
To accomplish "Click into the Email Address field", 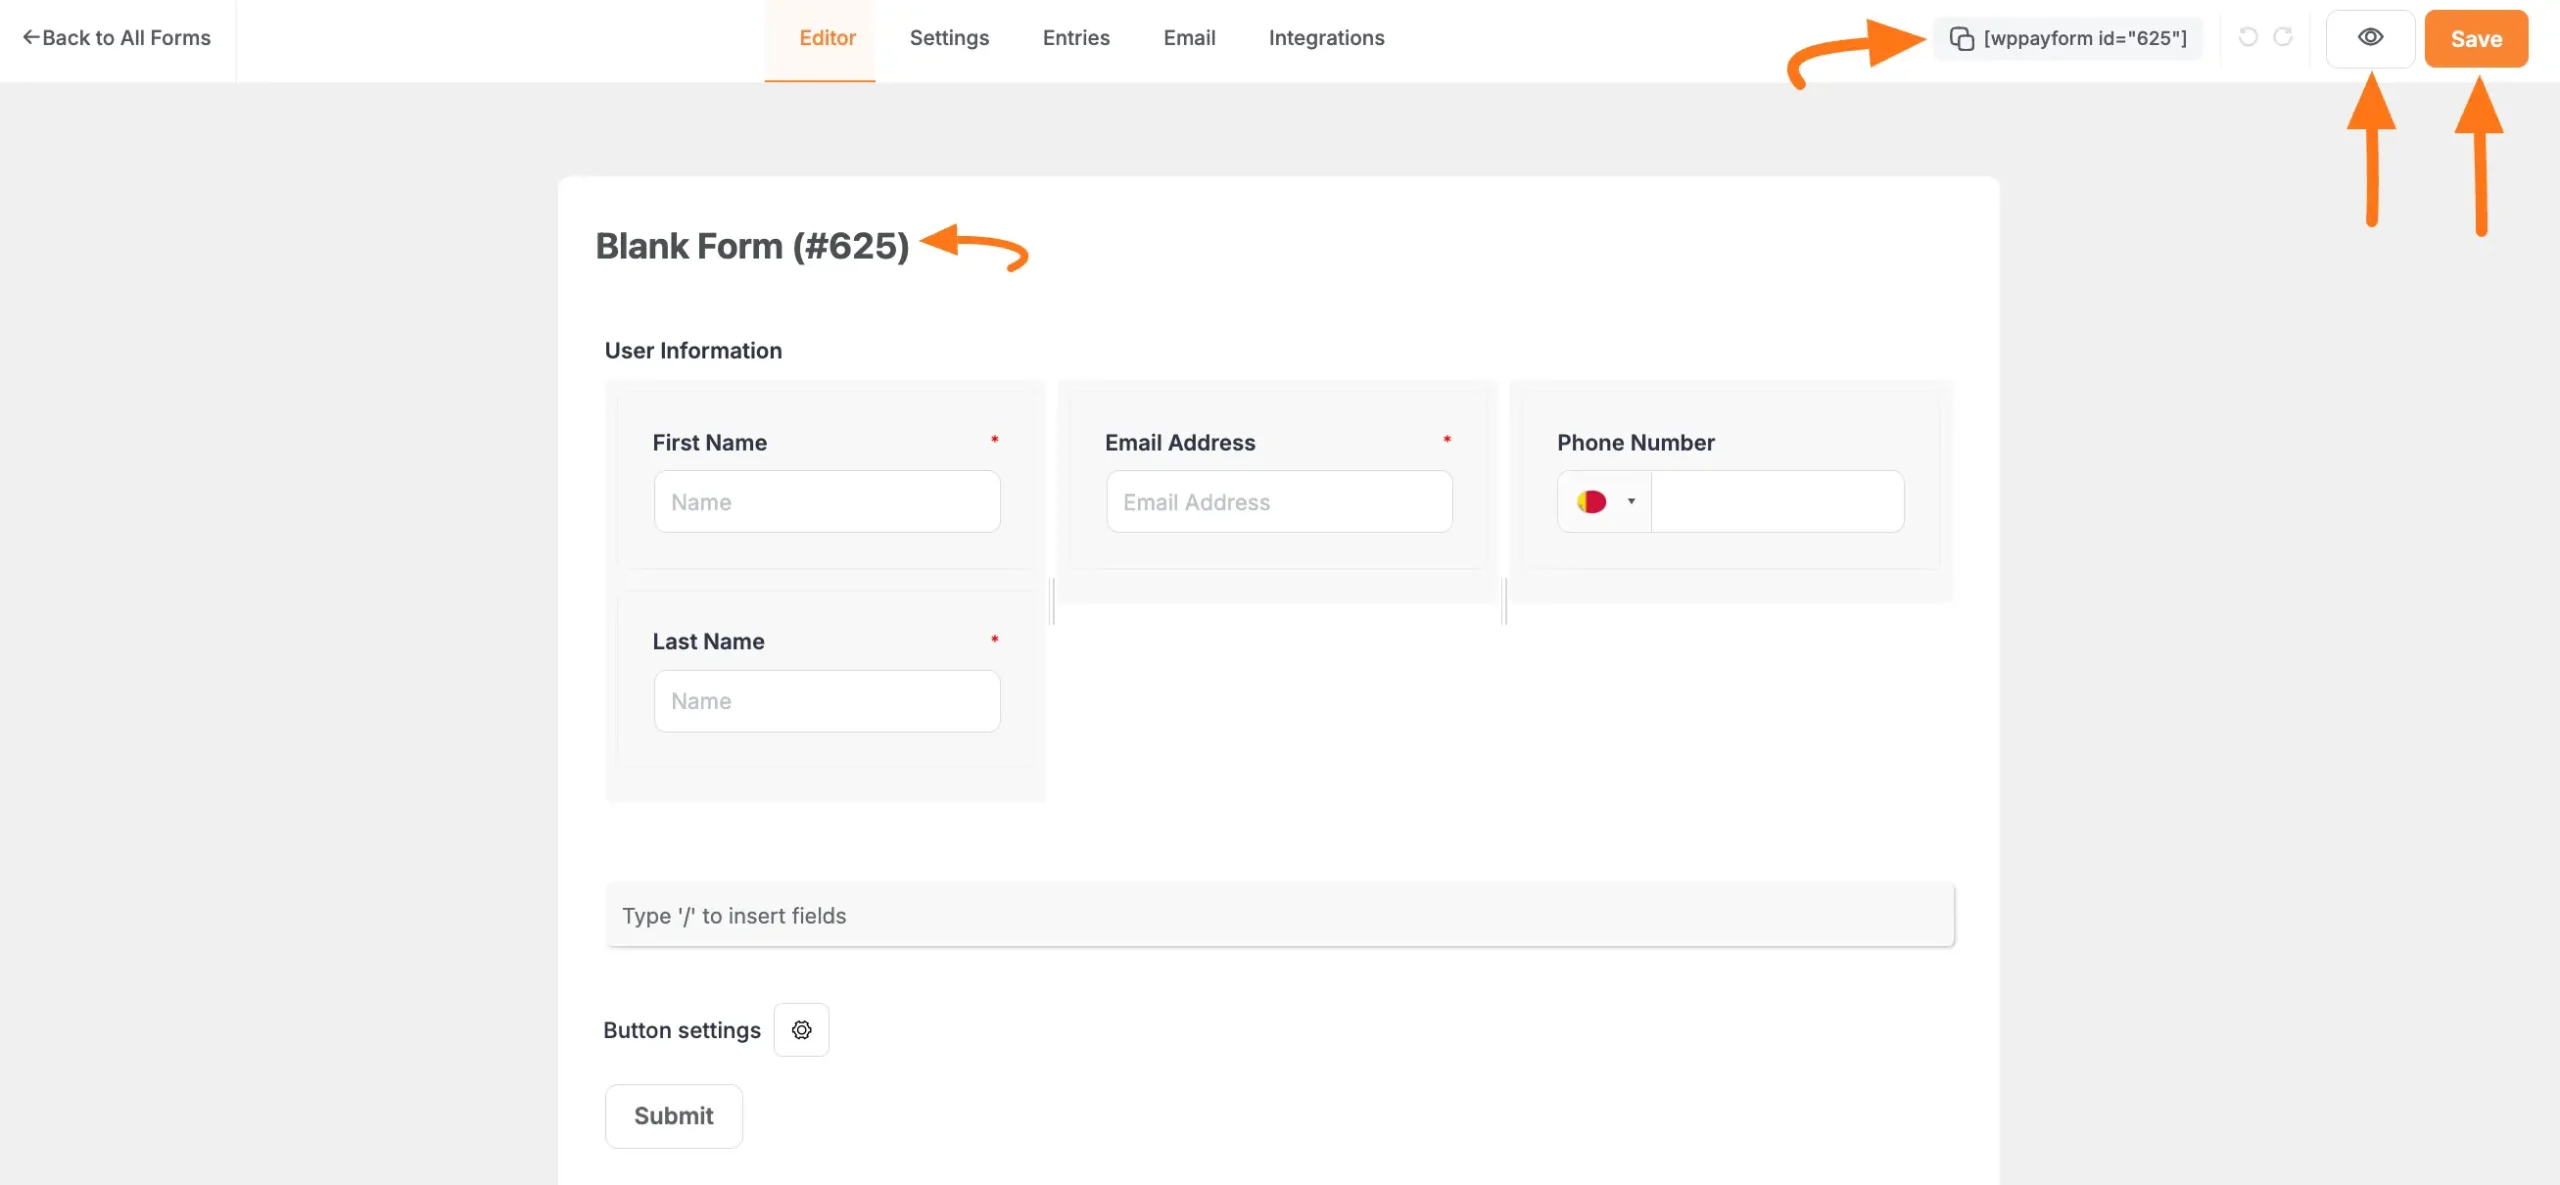I will pyautogui.click(x=1279, y=502).
